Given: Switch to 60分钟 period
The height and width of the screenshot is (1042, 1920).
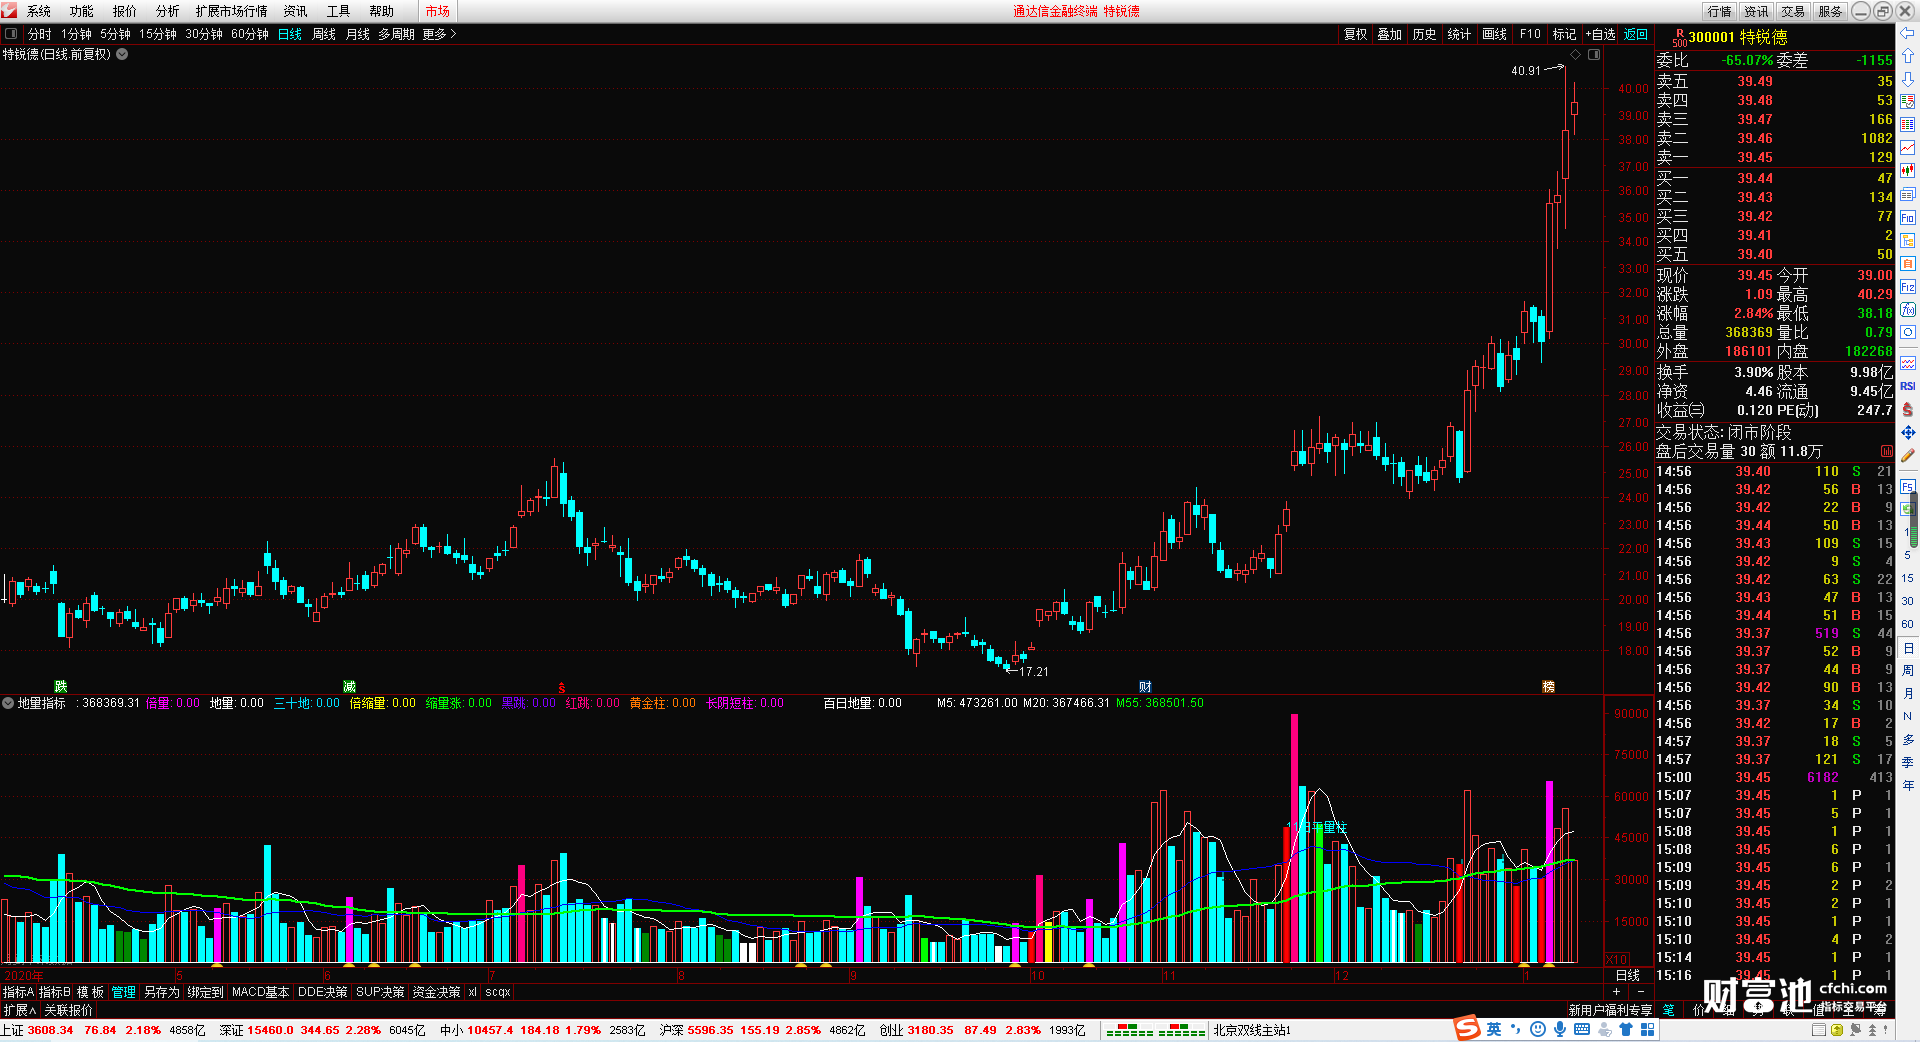Looking at the screenshot, I should pyautogui.click(x=250, y=34).
